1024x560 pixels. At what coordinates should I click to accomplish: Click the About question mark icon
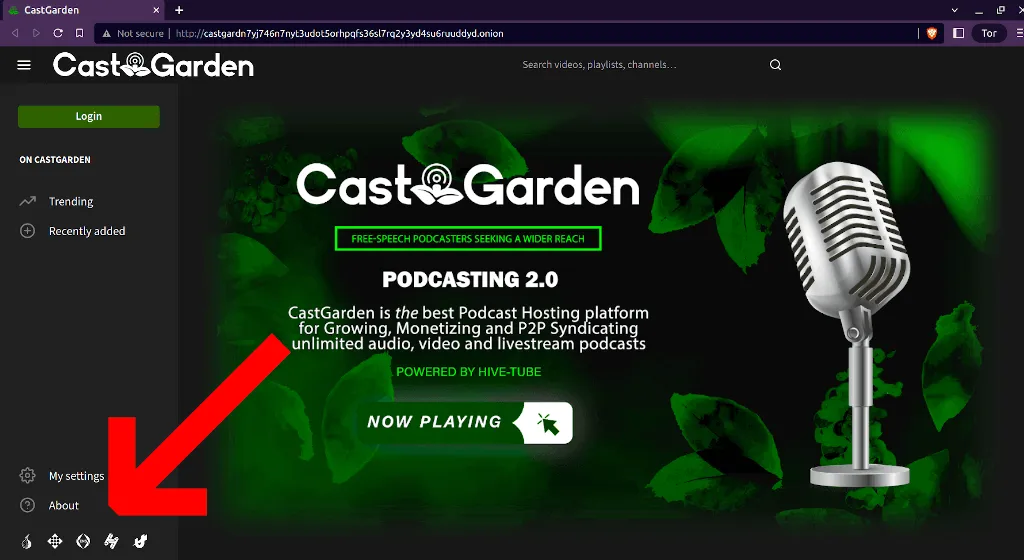27,505
